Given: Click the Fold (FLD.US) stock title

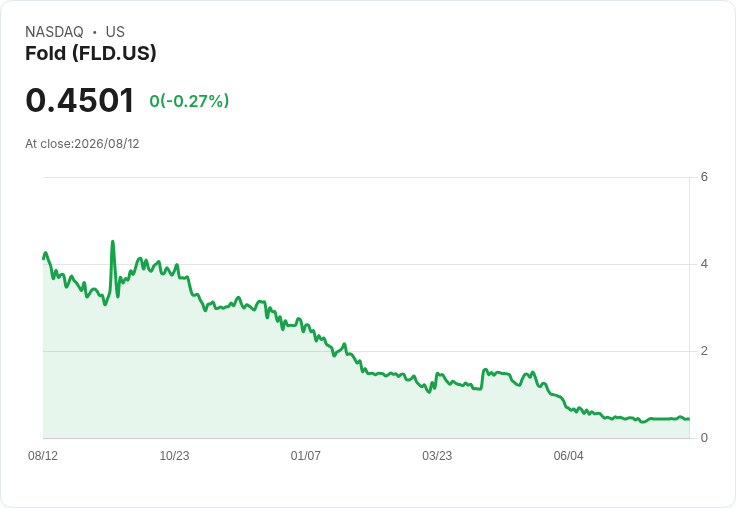Looking at the screenshot, I should pyautogui.click(x=91, y=53).
